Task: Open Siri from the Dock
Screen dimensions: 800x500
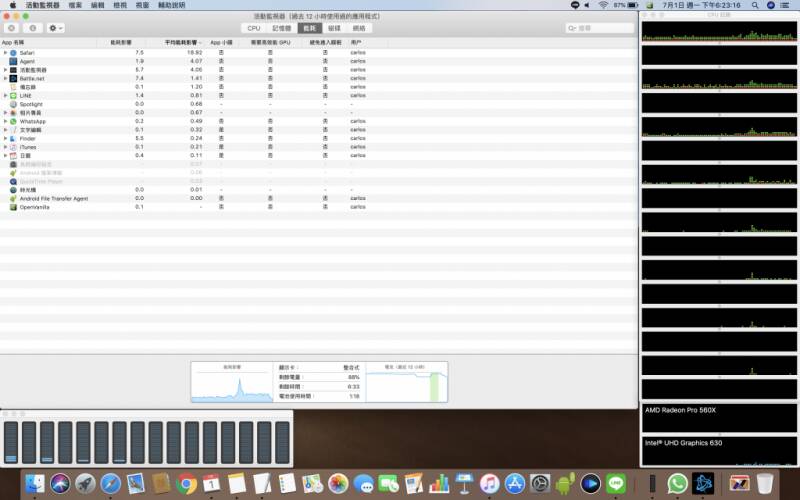Action: (60, 483)
